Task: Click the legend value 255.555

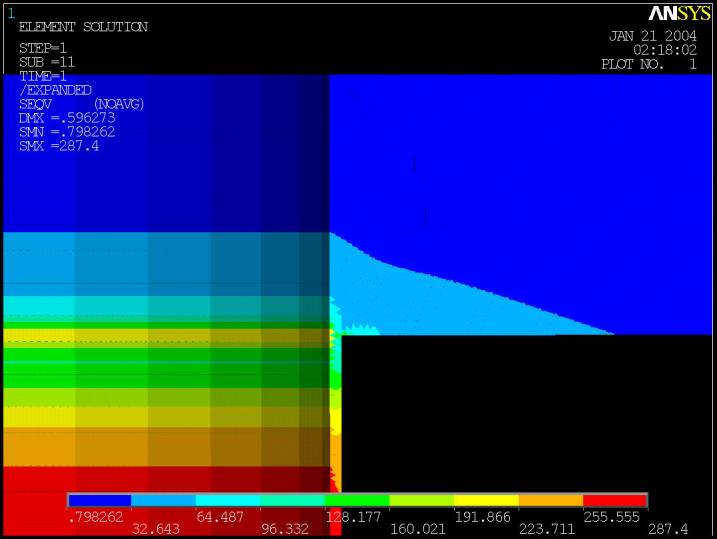Action: 611,517
